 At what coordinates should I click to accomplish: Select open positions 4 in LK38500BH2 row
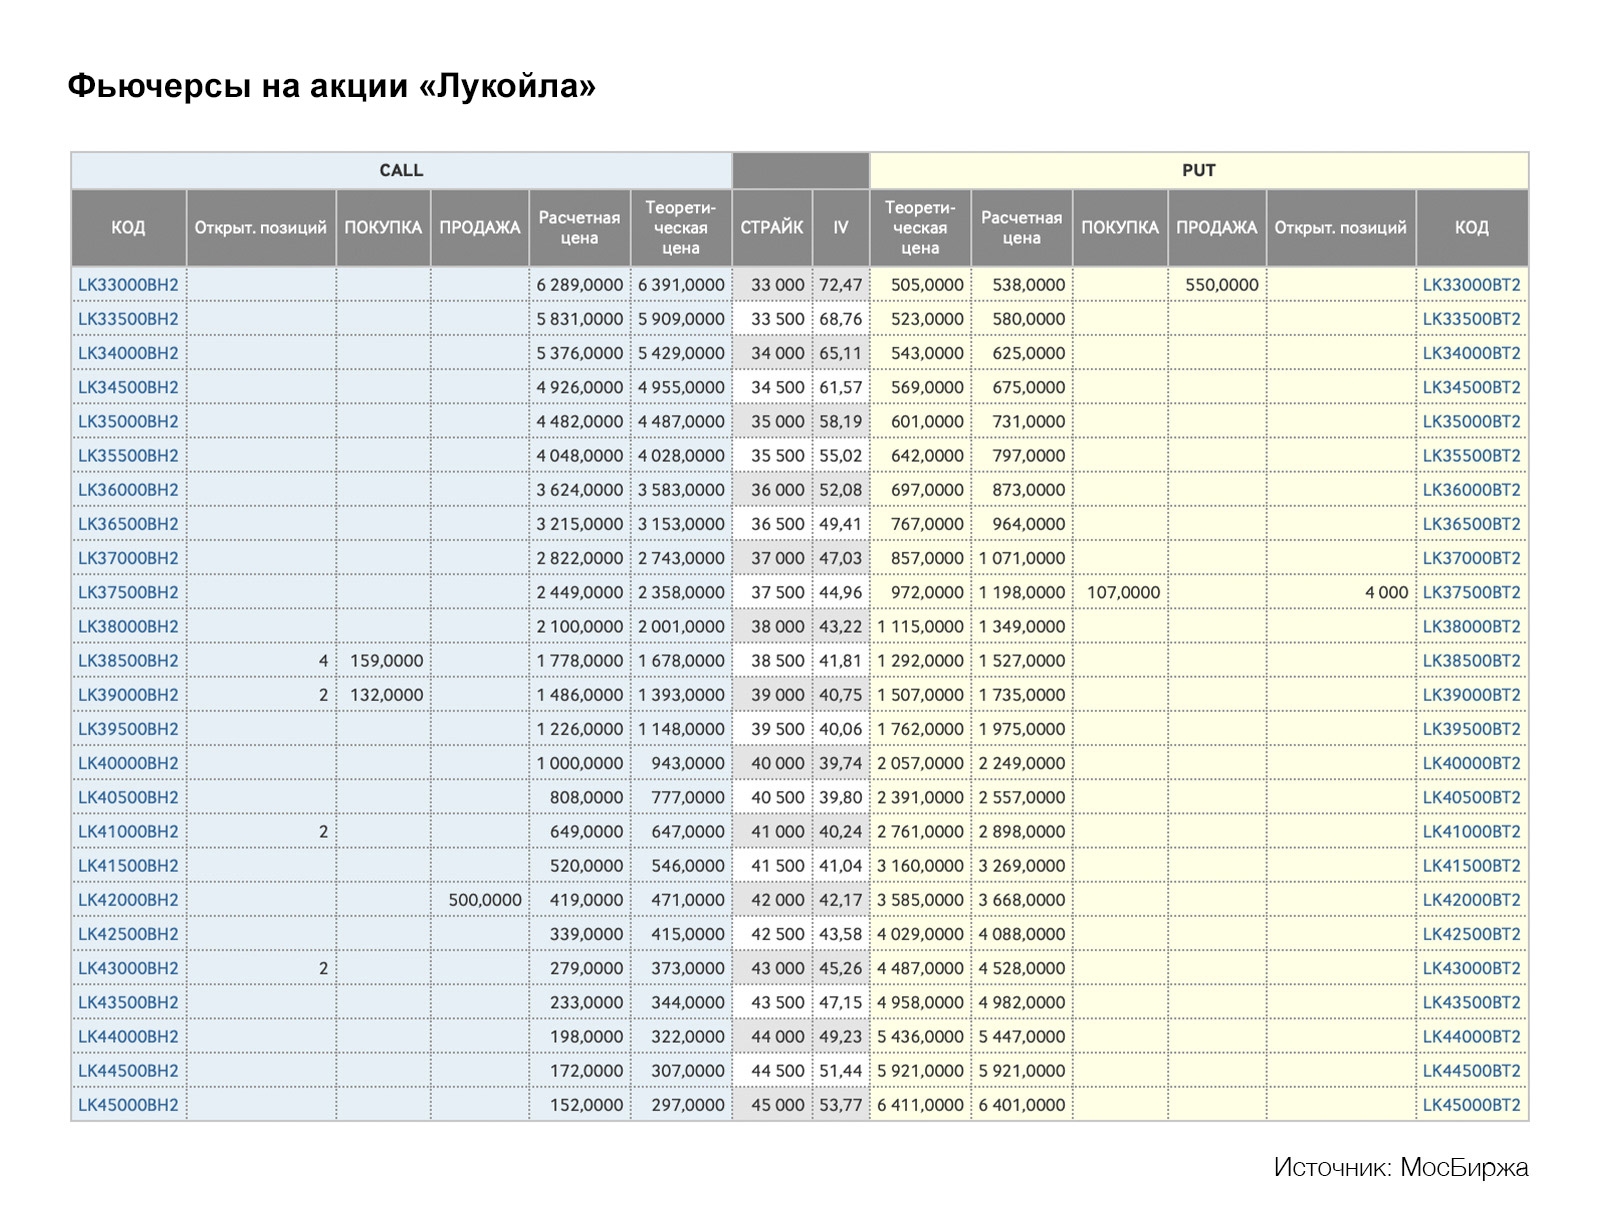click(x=323, y=660)
